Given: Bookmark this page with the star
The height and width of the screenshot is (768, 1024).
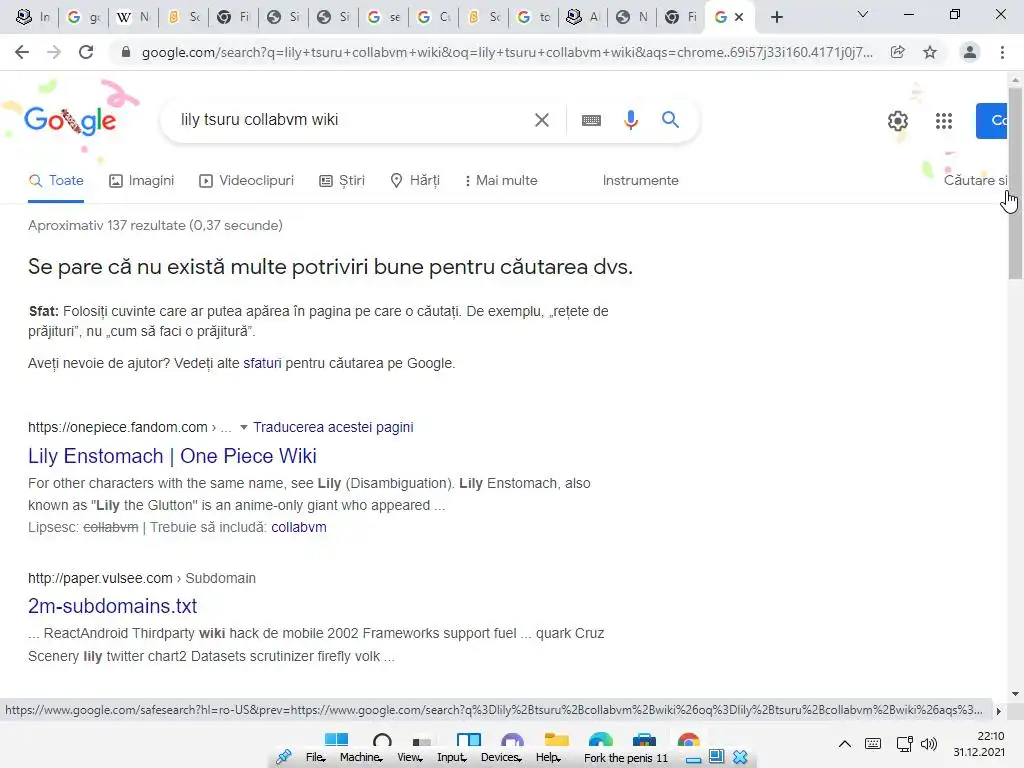Looking at the screenshot, I should pos(930,52).
